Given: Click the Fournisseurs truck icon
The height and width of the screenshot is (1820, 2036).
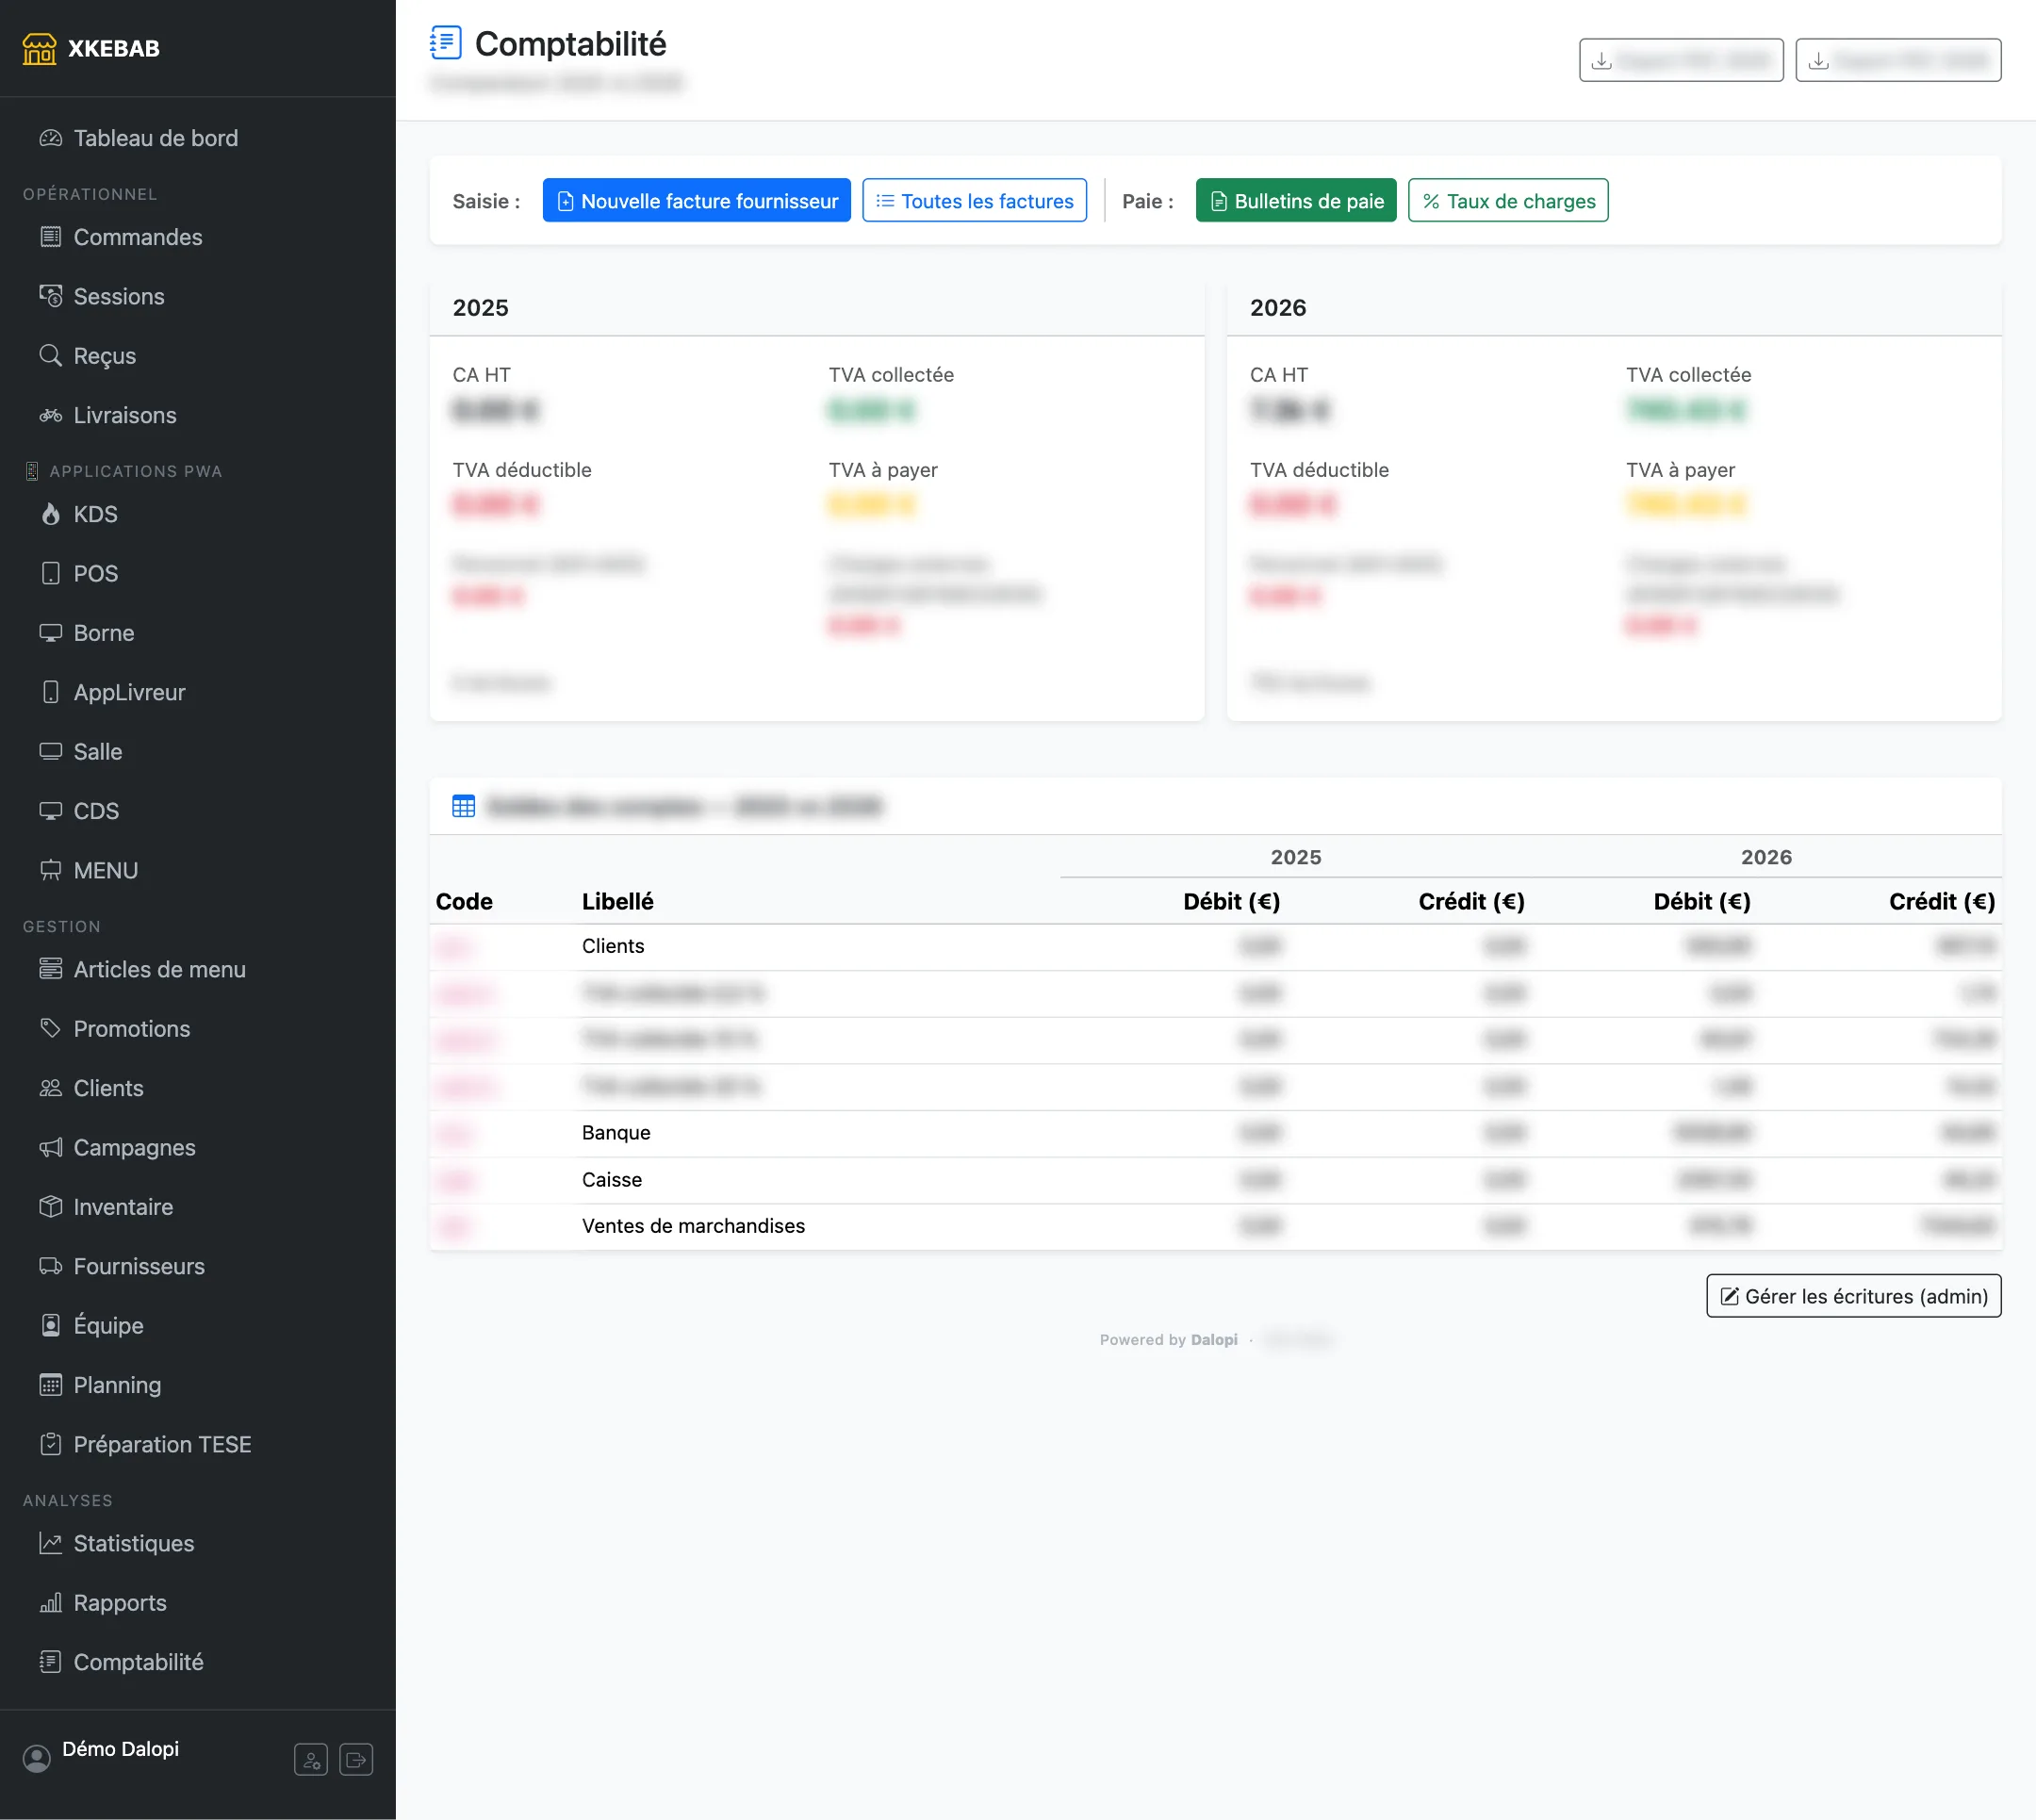Looking at the screenshot, I should click(51, 1266).
